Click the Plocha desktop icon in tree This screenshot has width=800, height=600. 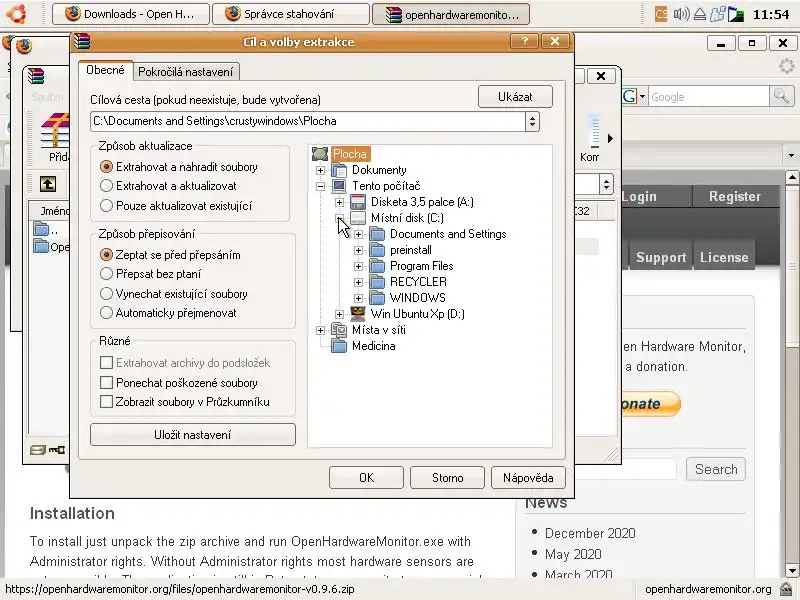(x=320, y=154)
